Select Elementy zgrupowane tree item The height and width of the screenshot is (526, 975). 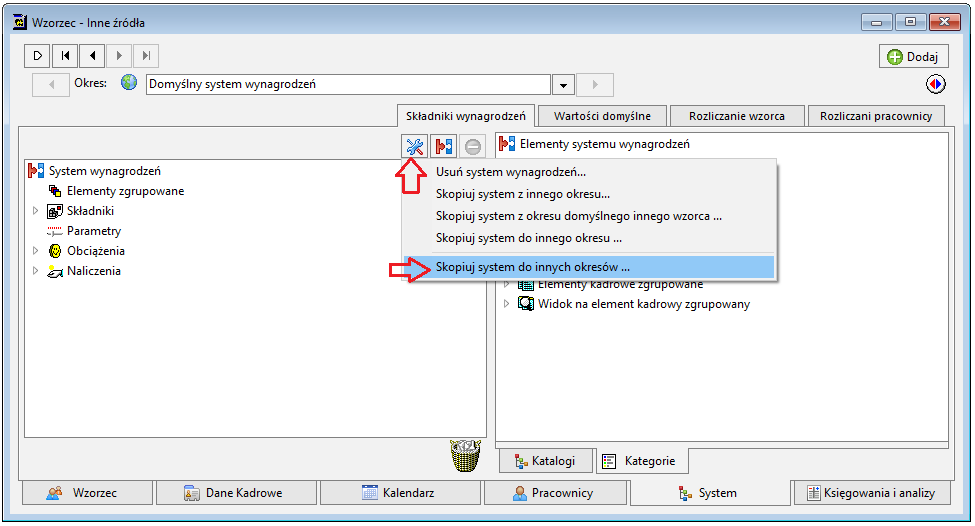pos(126,191)
